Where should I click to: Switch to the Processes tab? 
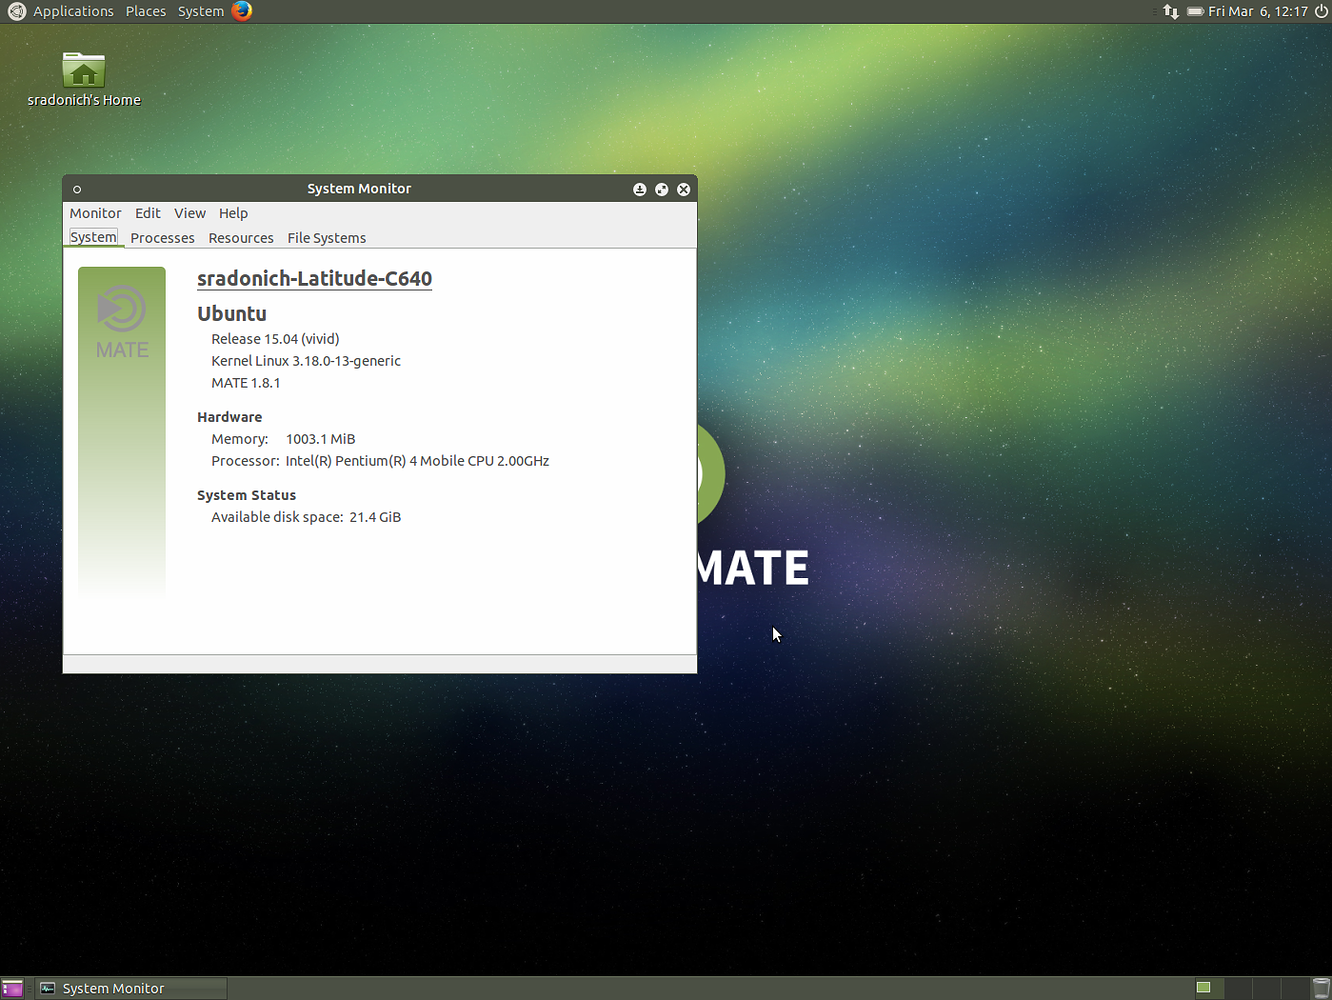pyautogui.click(x=162, y=238)
